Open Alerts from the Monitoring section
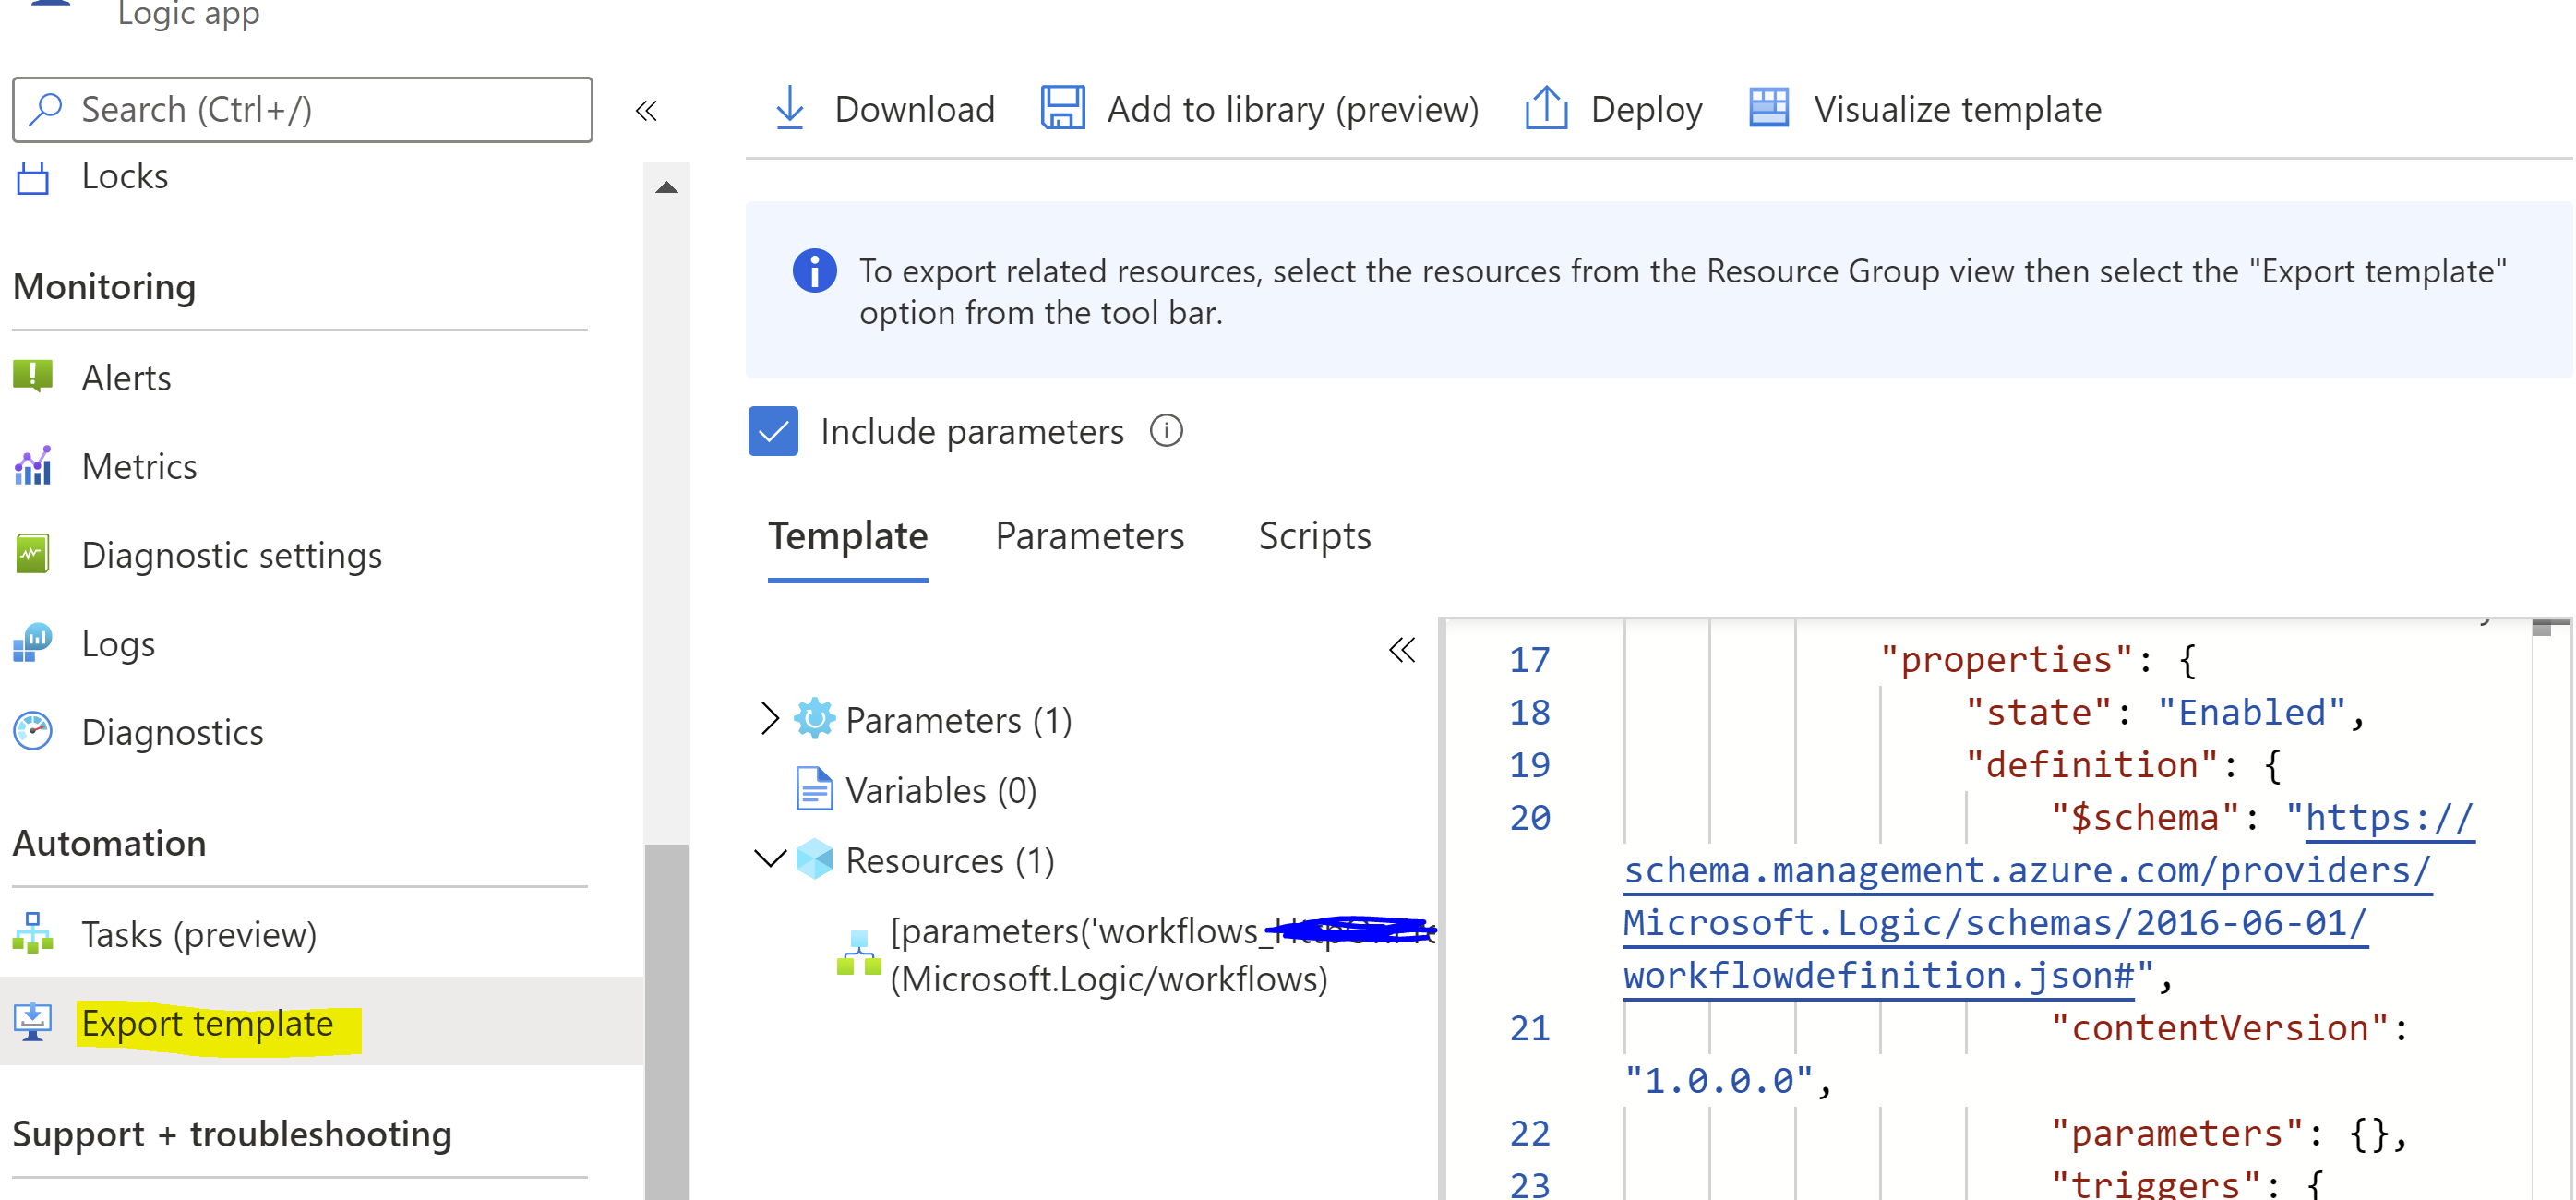Screen dimensions: 2576x1200 (x=126, y=378)
